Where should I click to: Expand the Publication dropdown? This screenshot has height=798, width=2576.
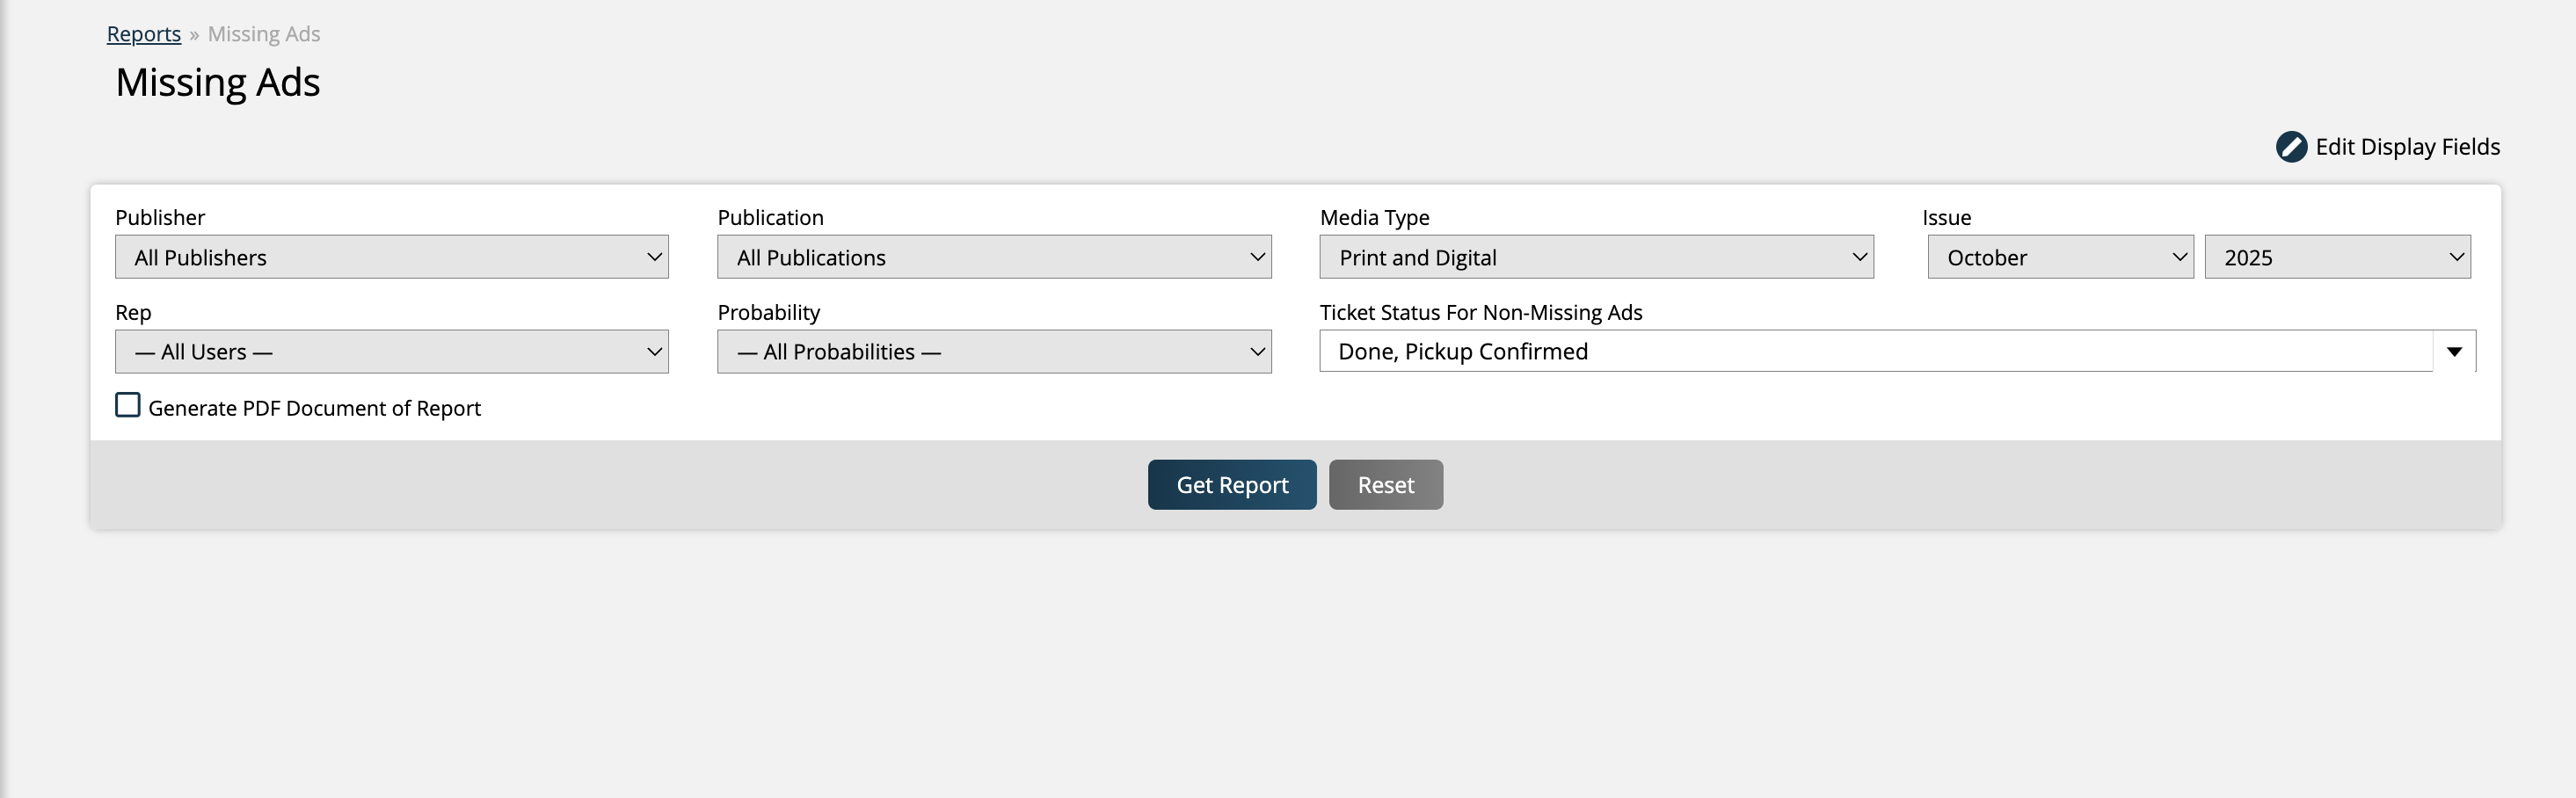tap(993, 257)
